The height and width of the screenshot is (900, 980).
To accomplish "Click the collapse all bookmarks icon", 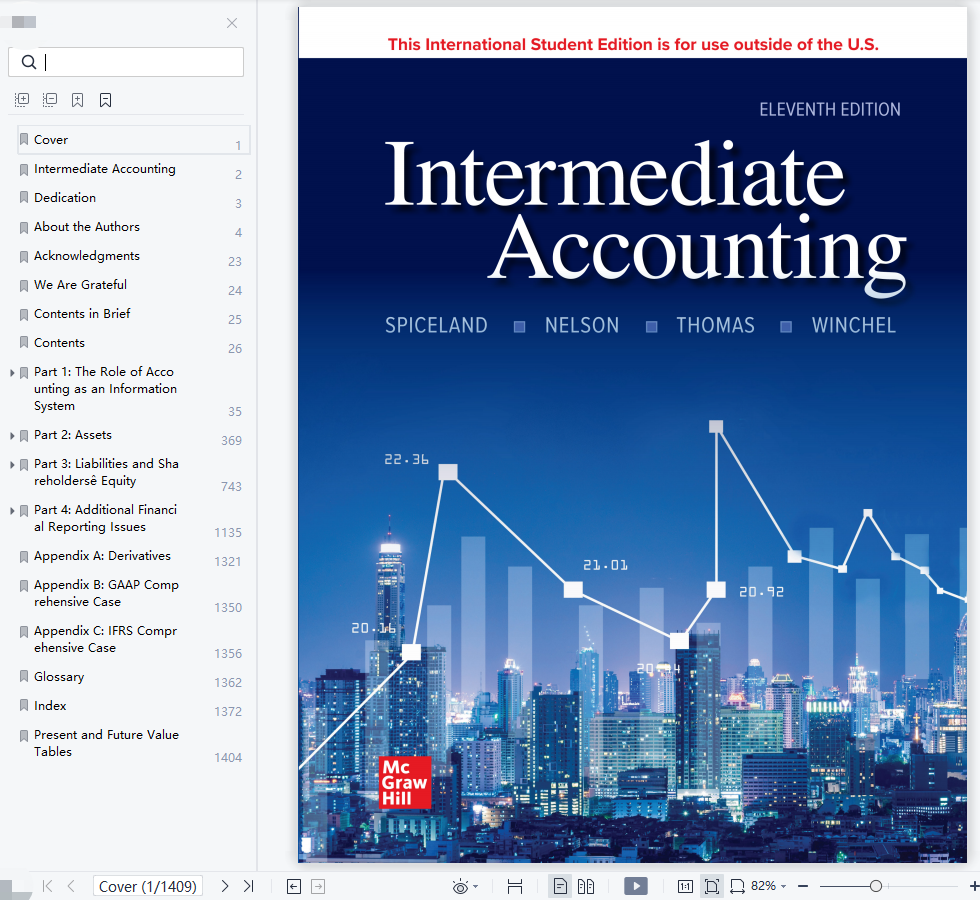I will click(49, 100).
